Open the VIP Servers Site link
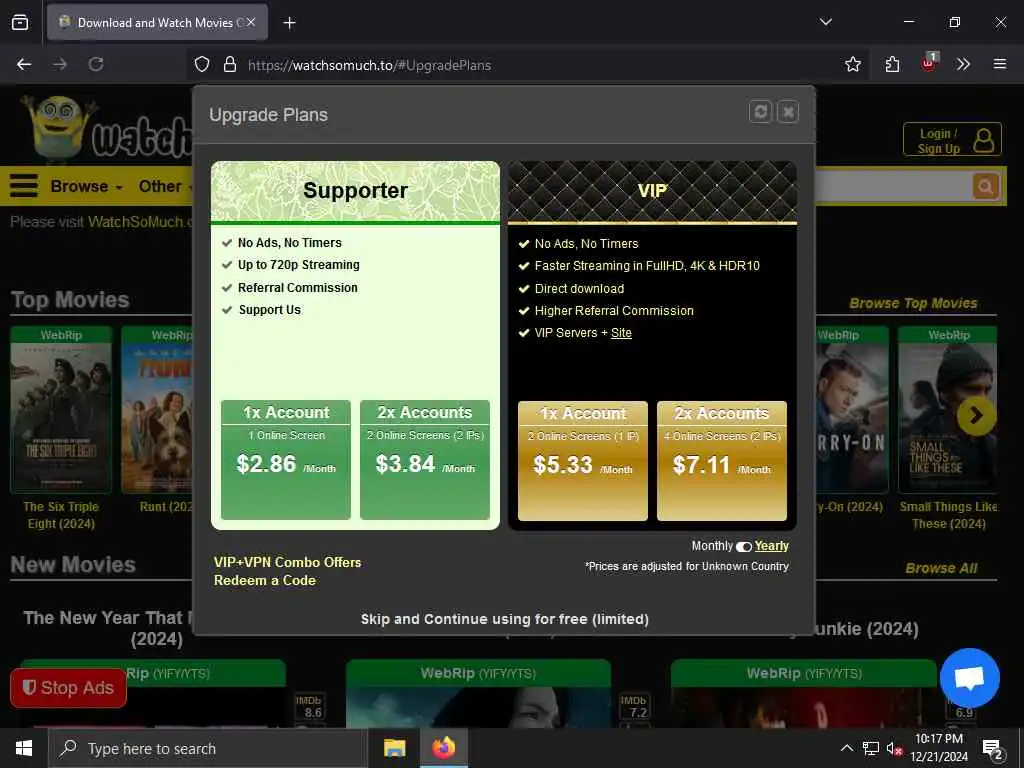Viewport: 1024px width, 768px height. click(621, 333)
